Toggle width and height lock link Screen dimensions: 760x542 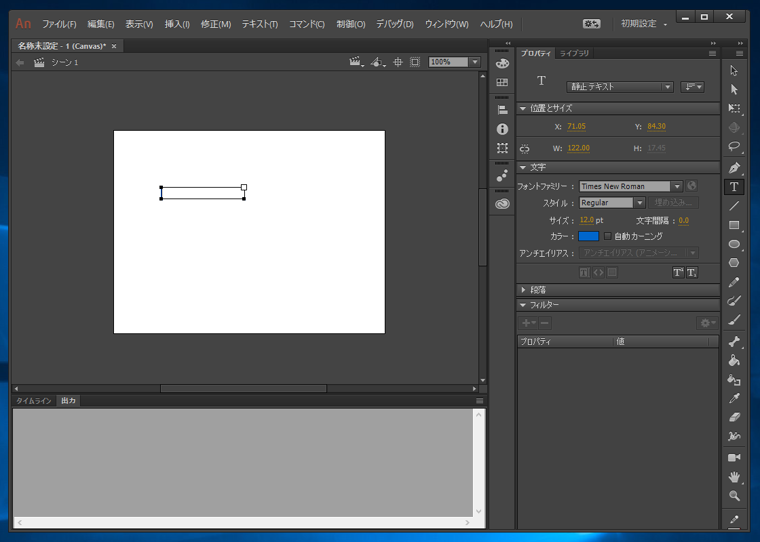524,148
